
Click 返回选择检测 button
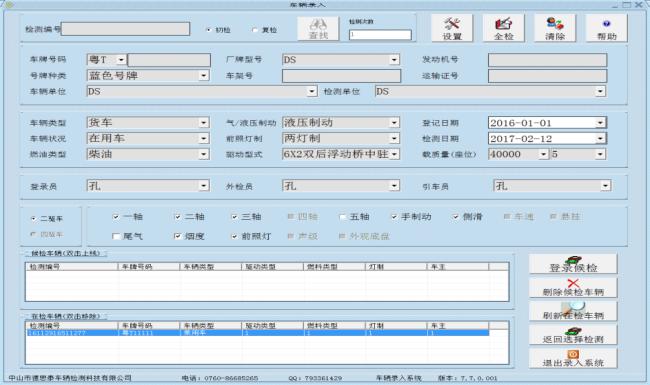(573, 335)
